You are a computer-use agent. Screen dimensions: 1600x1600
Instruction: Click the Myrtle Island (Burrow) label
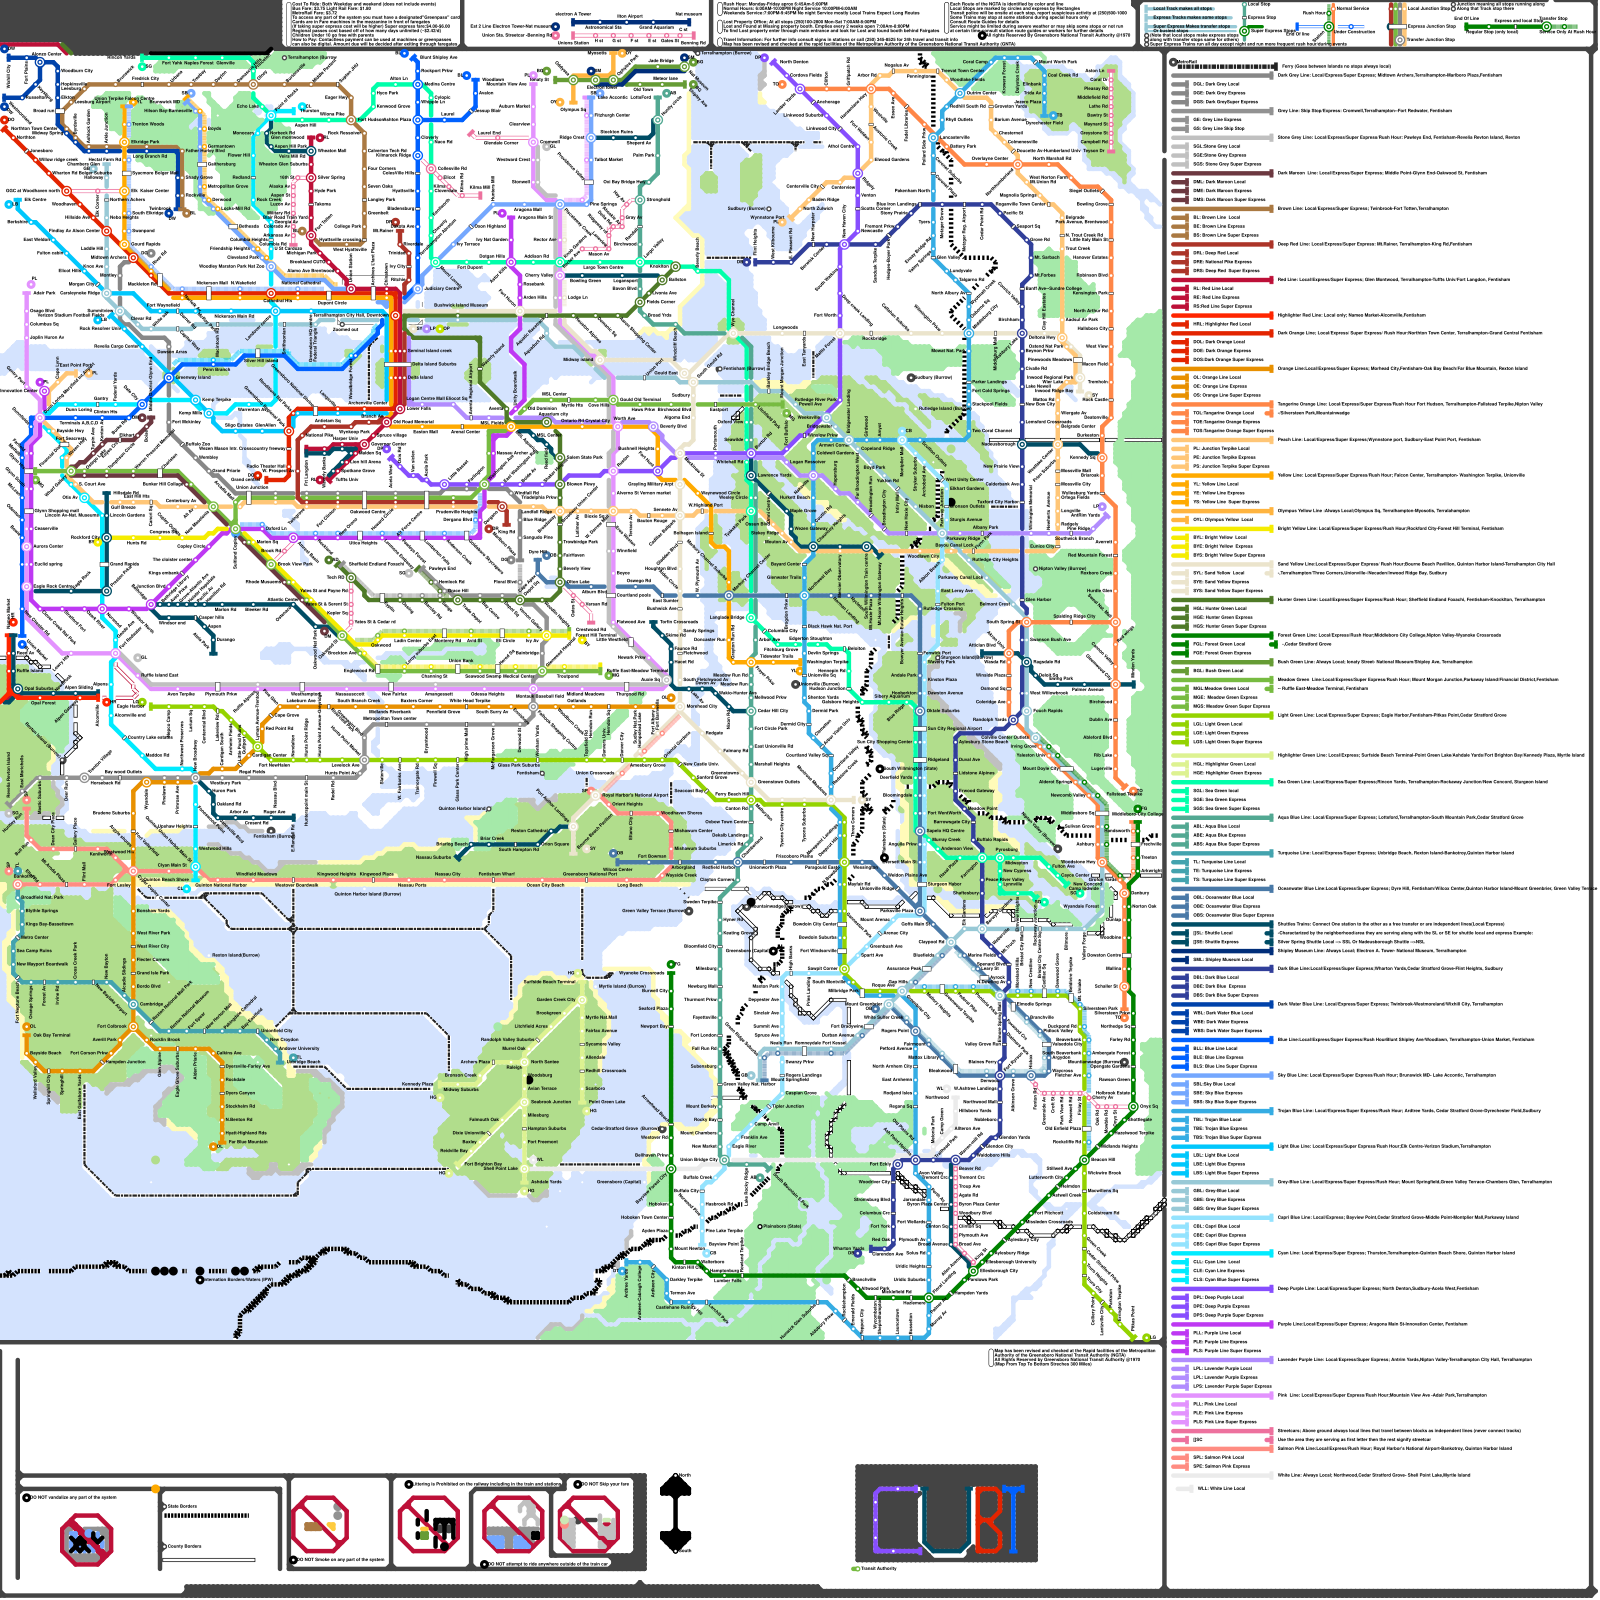tap(622, 986)
